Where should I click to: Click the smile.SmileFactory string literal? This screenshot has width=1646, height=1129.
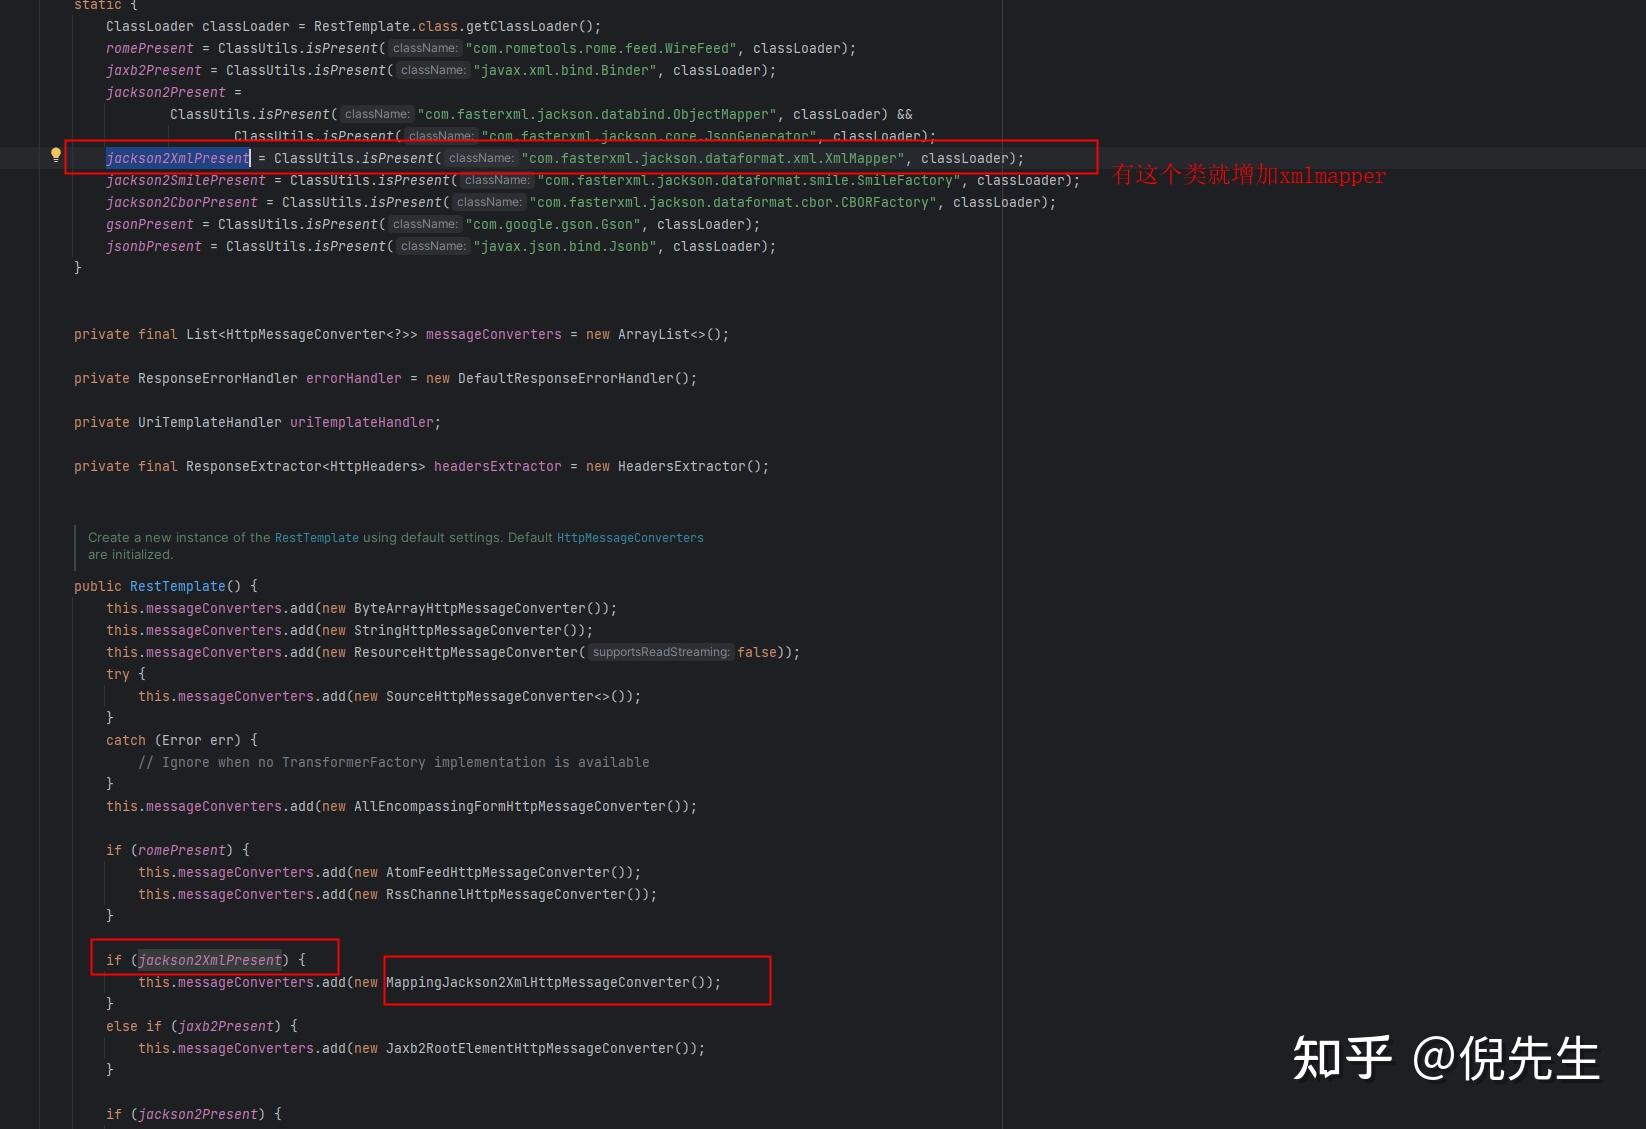pos(749,180)
